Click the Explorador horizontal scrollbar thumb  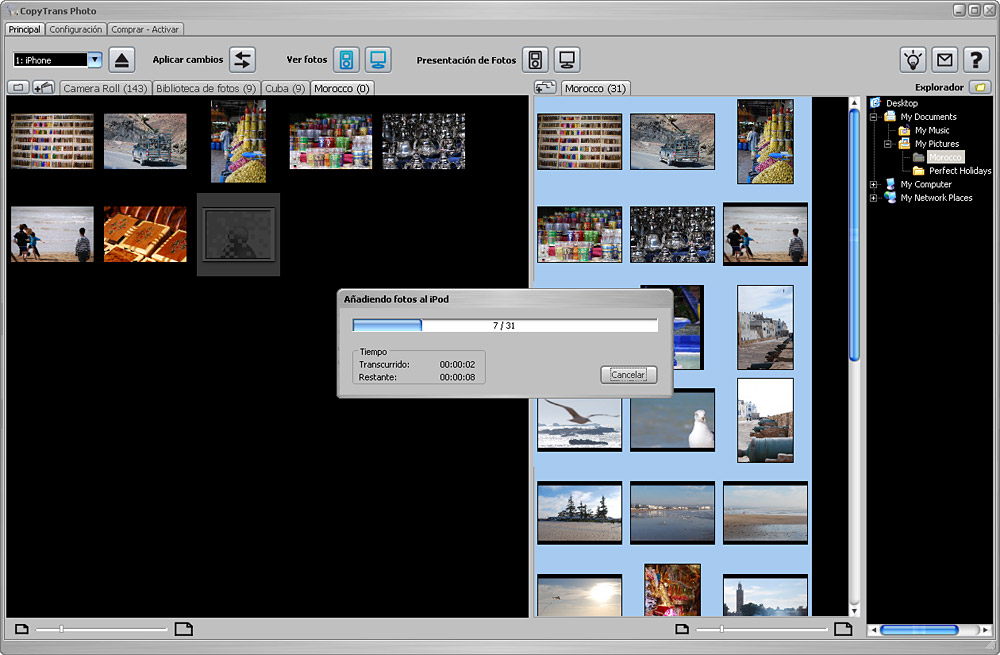point(919,629)
